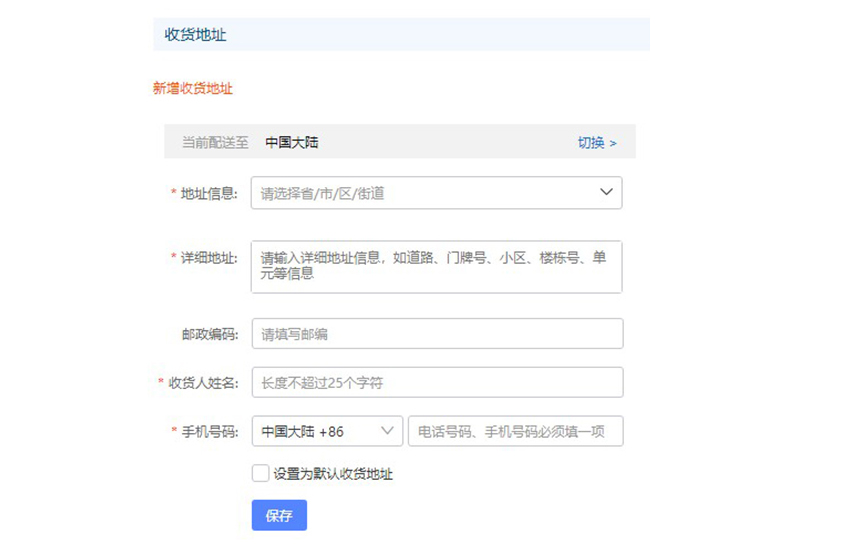850x554 pixels.
Task: Save the address with the 保存 button
Action: point(279,515)
